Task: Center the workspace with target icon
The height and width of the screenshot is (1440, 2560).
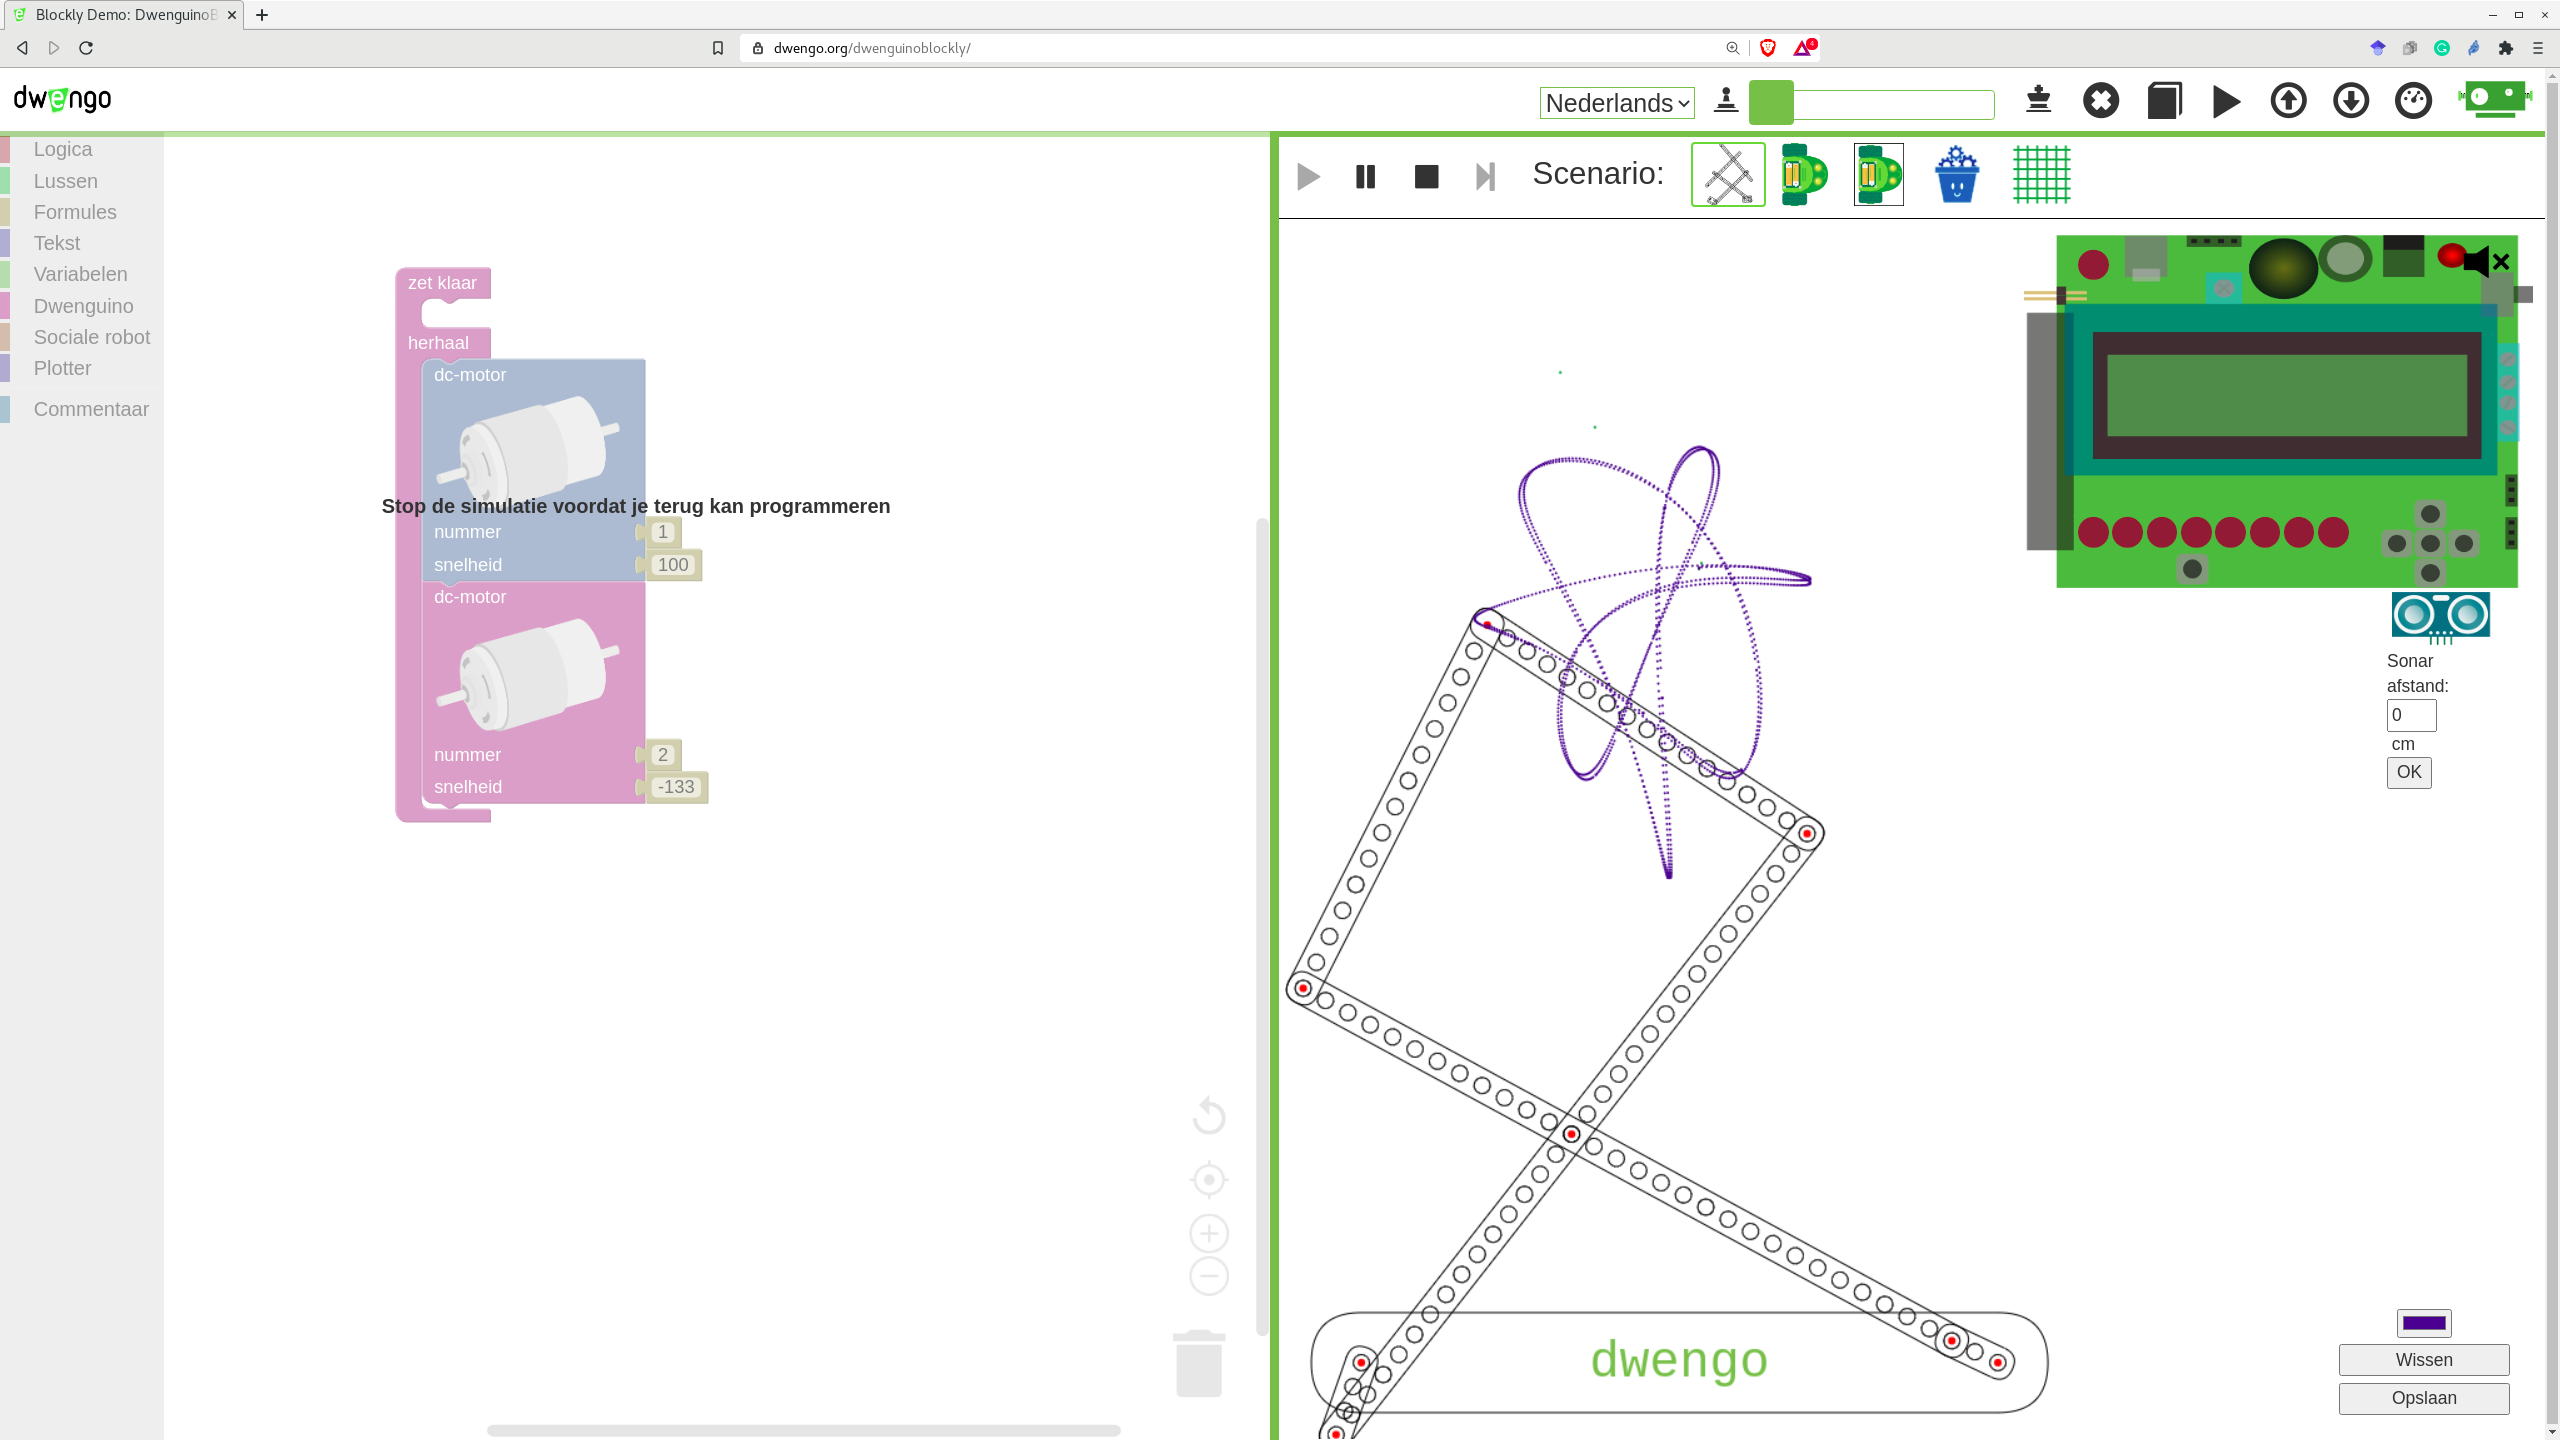Action: pos(1209,1180)
